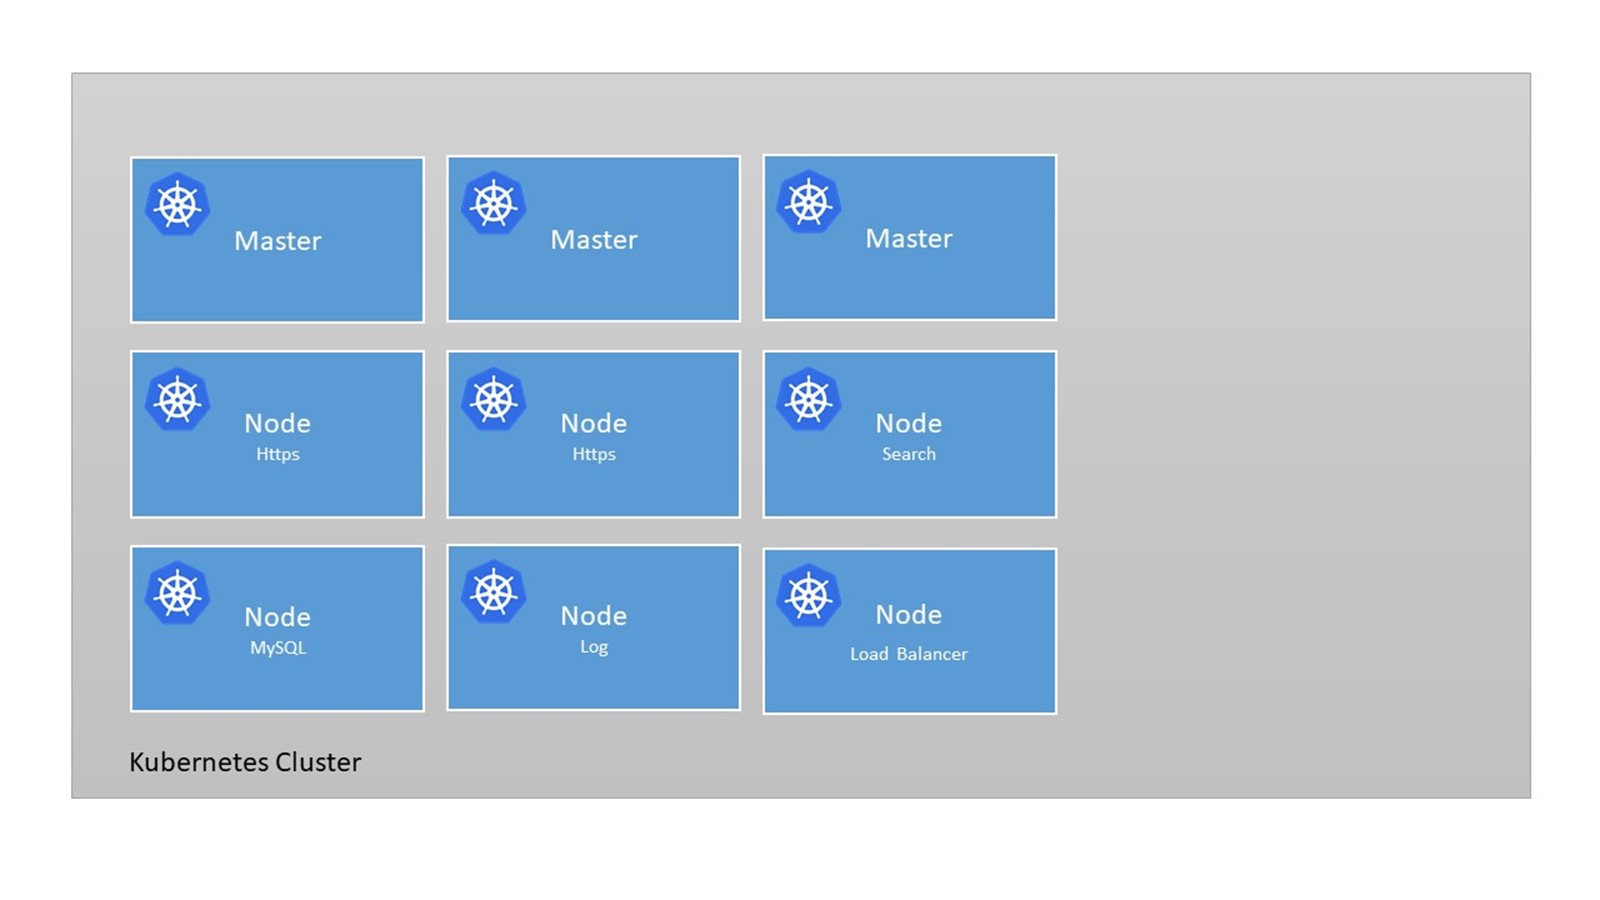Select the "Node" title above Search
The image size is (1600, 900).
pyautogui.click(x=909, y=424)
